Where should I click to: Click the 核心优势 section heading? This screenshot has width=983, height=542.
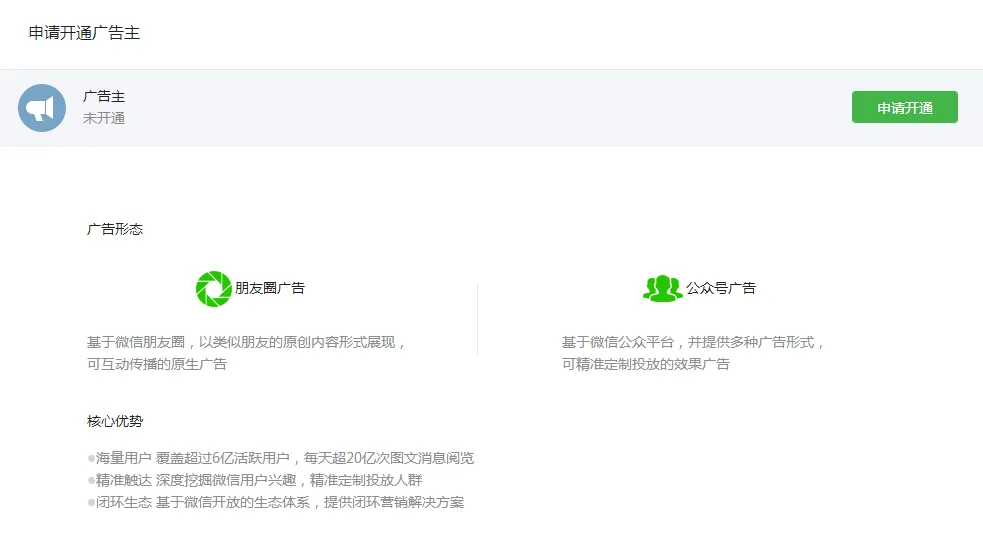click(x=115, y=421)
